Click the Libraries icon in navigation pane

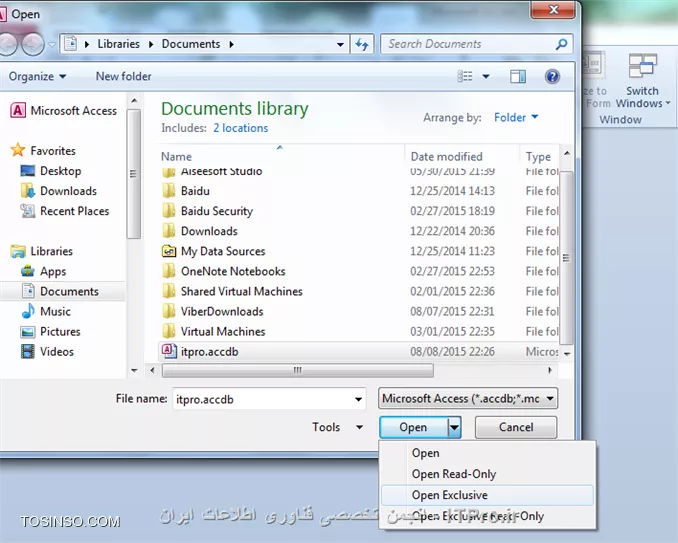18,251
